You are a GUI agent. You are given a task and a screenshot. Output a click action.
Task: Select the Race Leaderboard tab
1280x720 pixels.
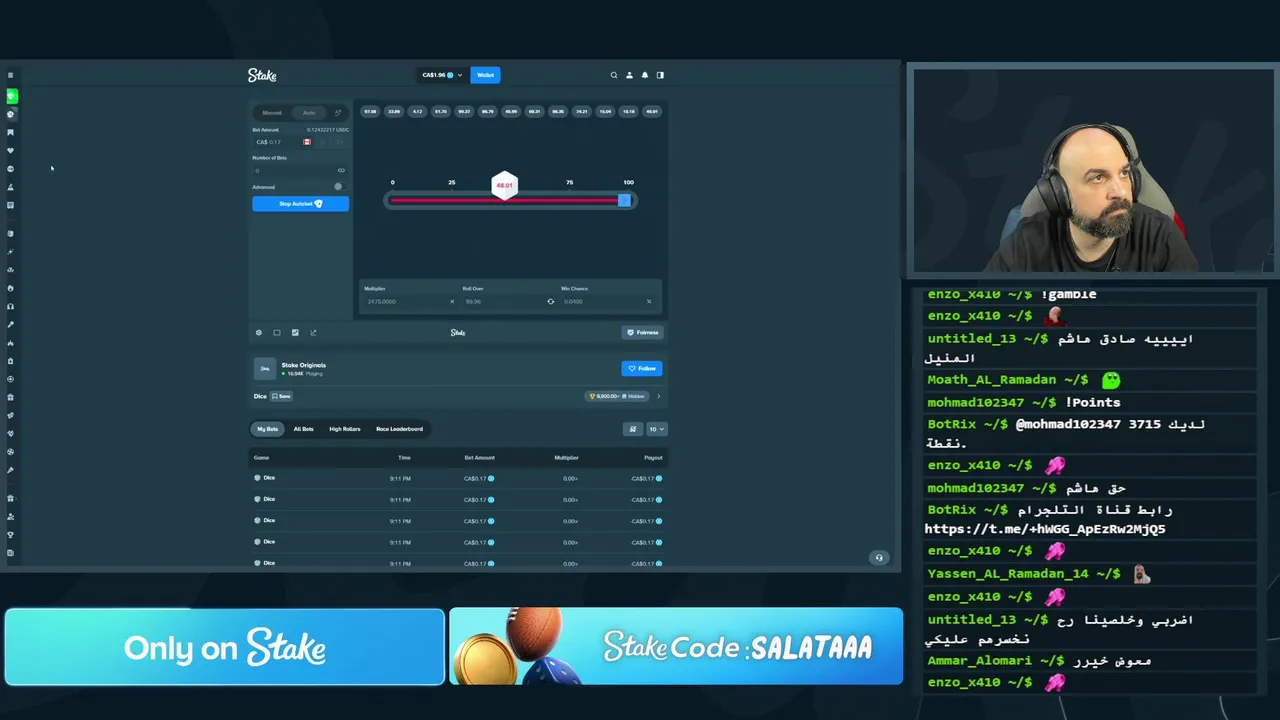399,429
